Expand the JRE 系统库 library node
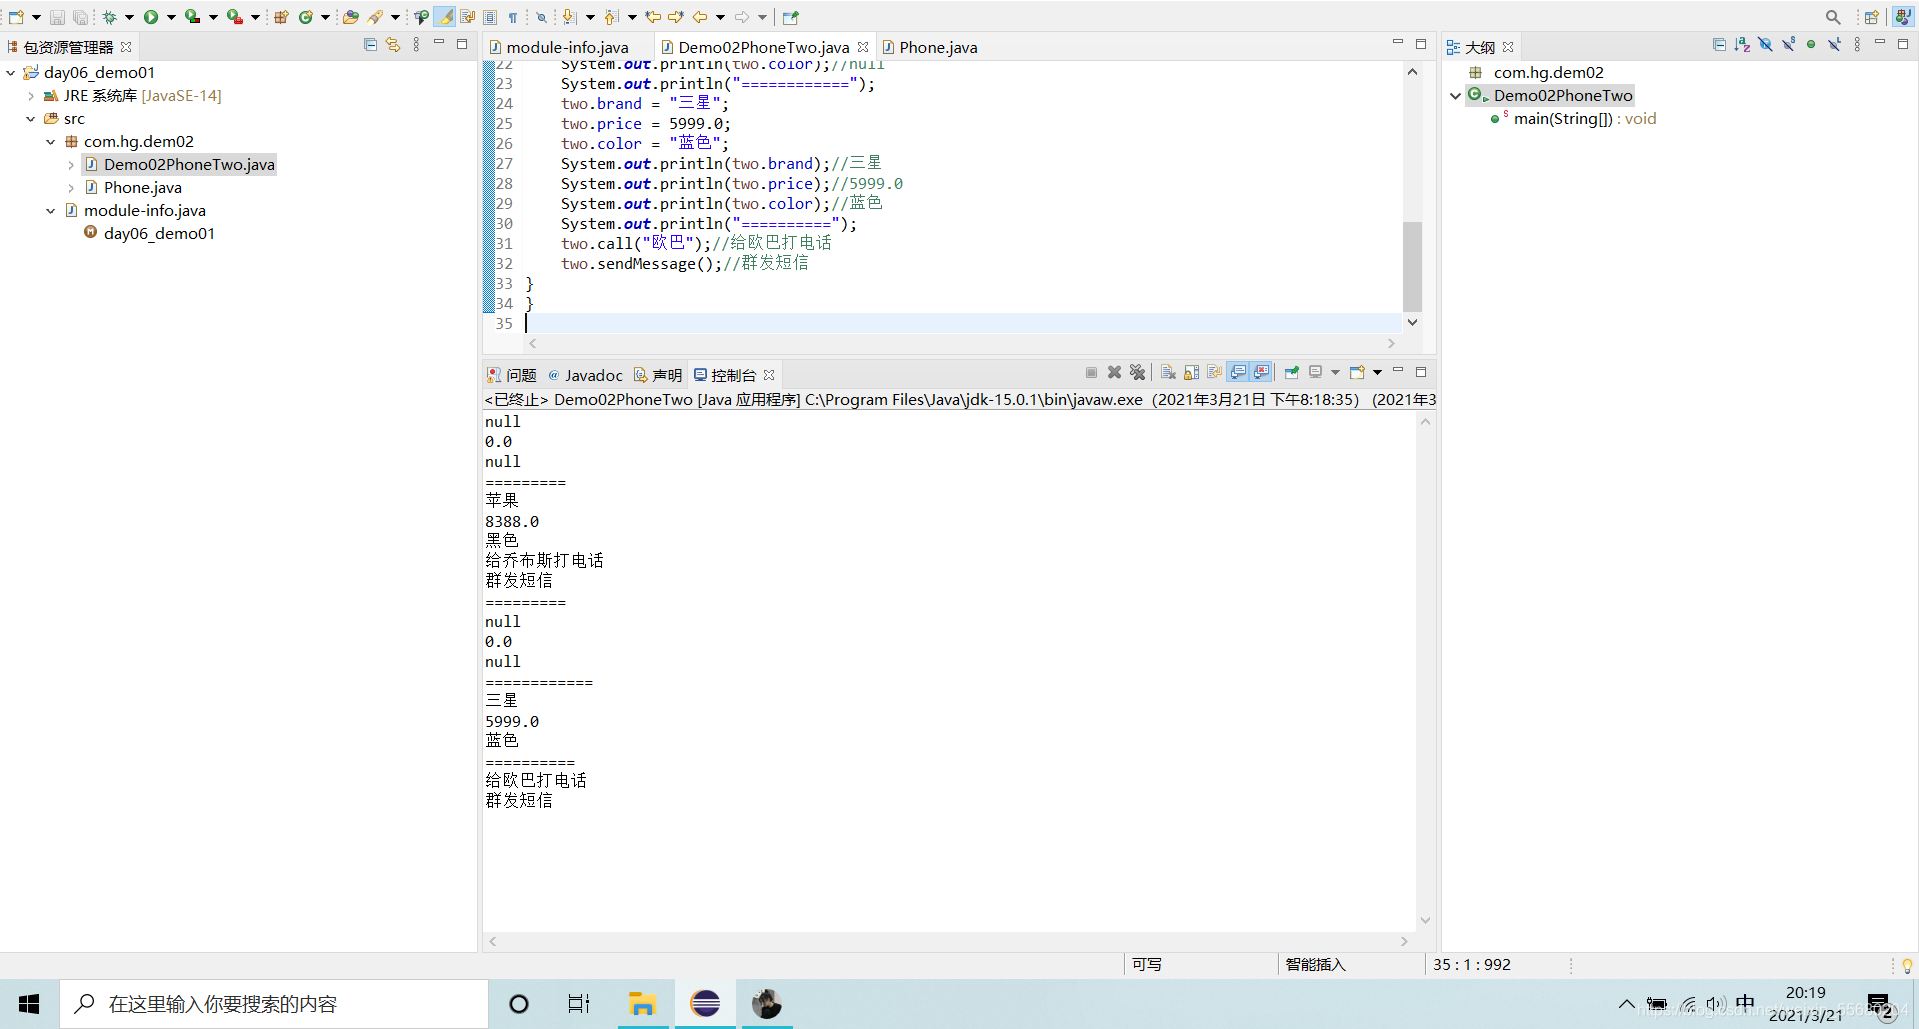The height and width of the screenshot is (1029, 1919). (x=31, y=96)
